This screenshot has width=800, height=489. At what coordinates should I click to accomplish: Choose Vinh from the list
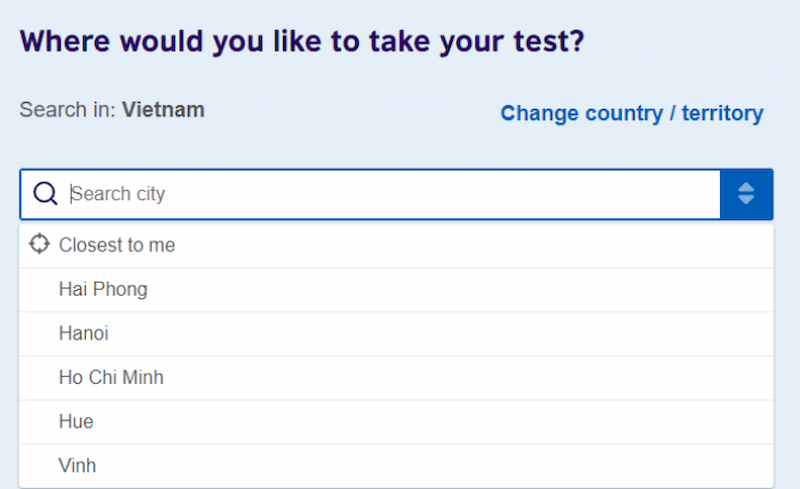396,466
